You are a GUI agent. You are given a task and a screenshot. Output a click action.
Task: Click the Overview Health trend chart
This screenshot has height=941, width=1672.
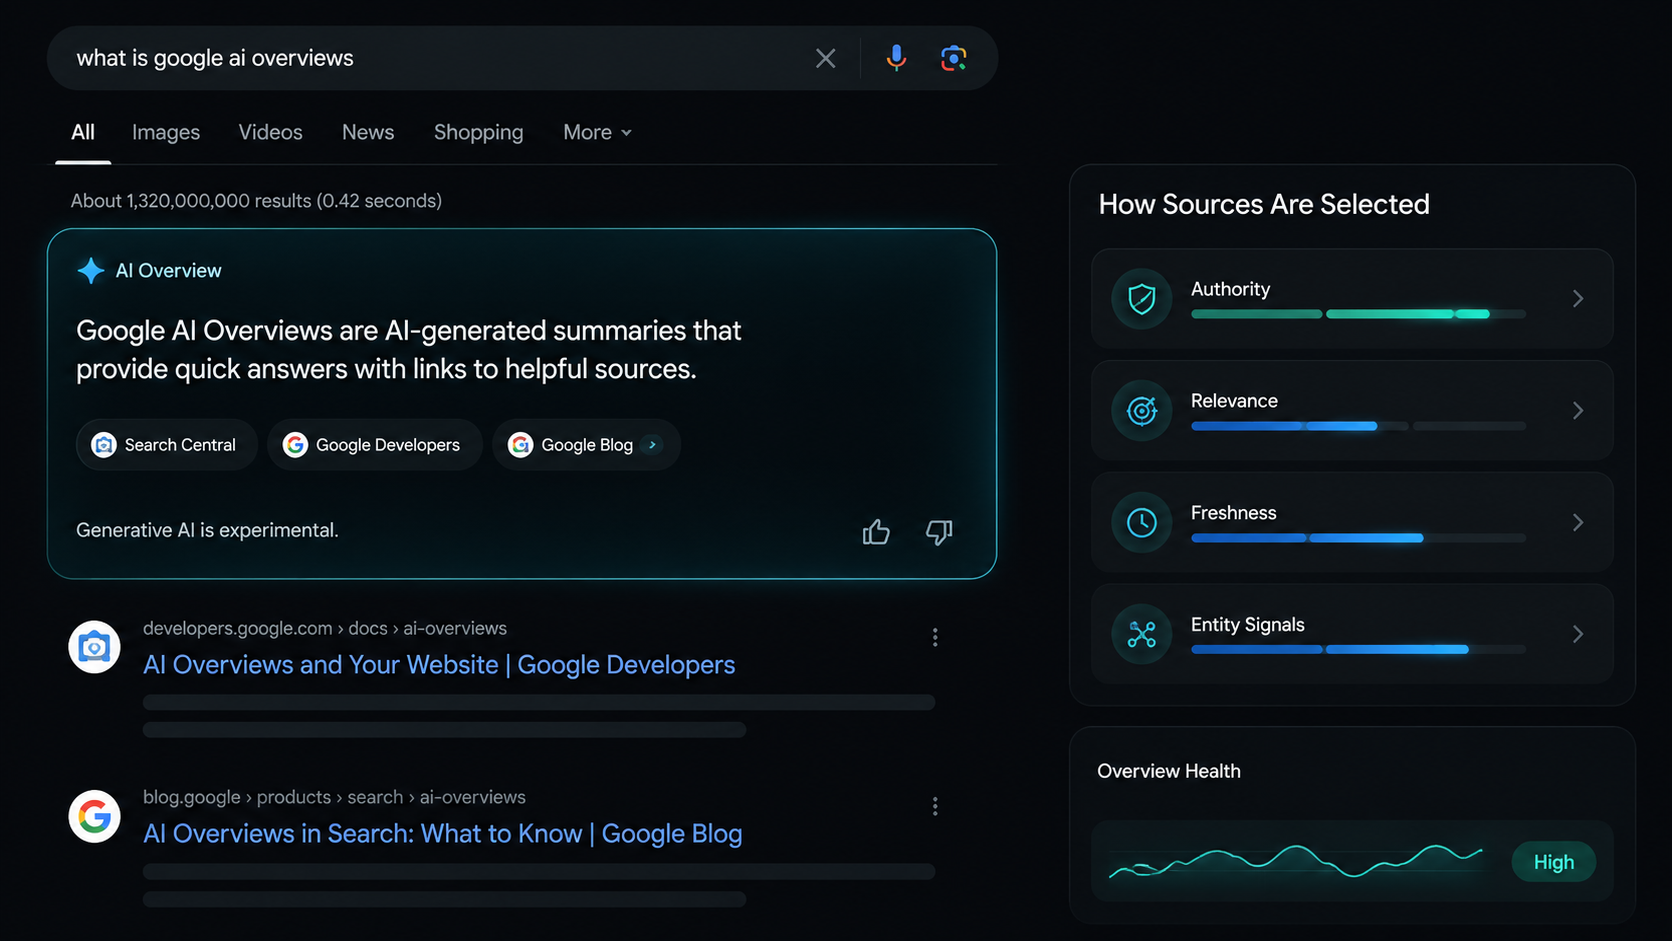(1296, 861)
